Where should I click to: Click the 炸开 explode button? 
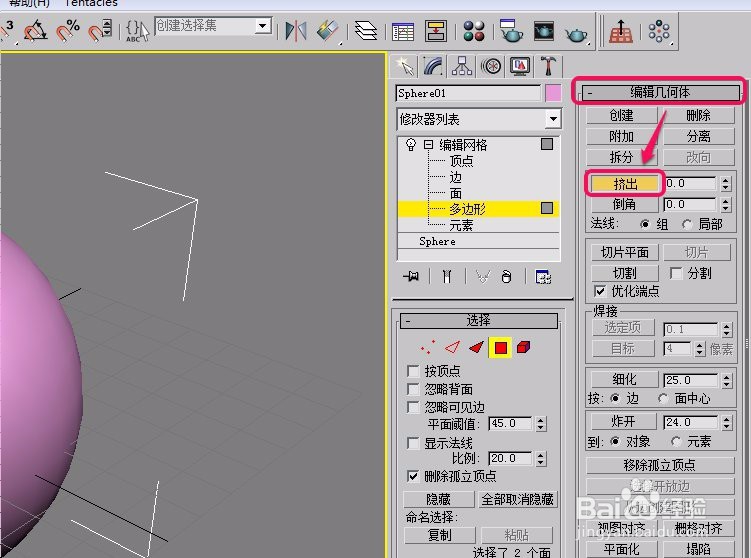pos(623,422)
